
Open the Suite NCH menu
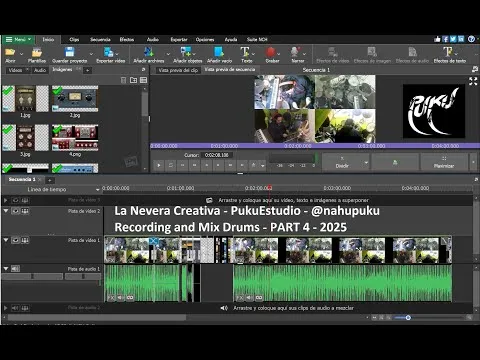[x=257, y=39]
